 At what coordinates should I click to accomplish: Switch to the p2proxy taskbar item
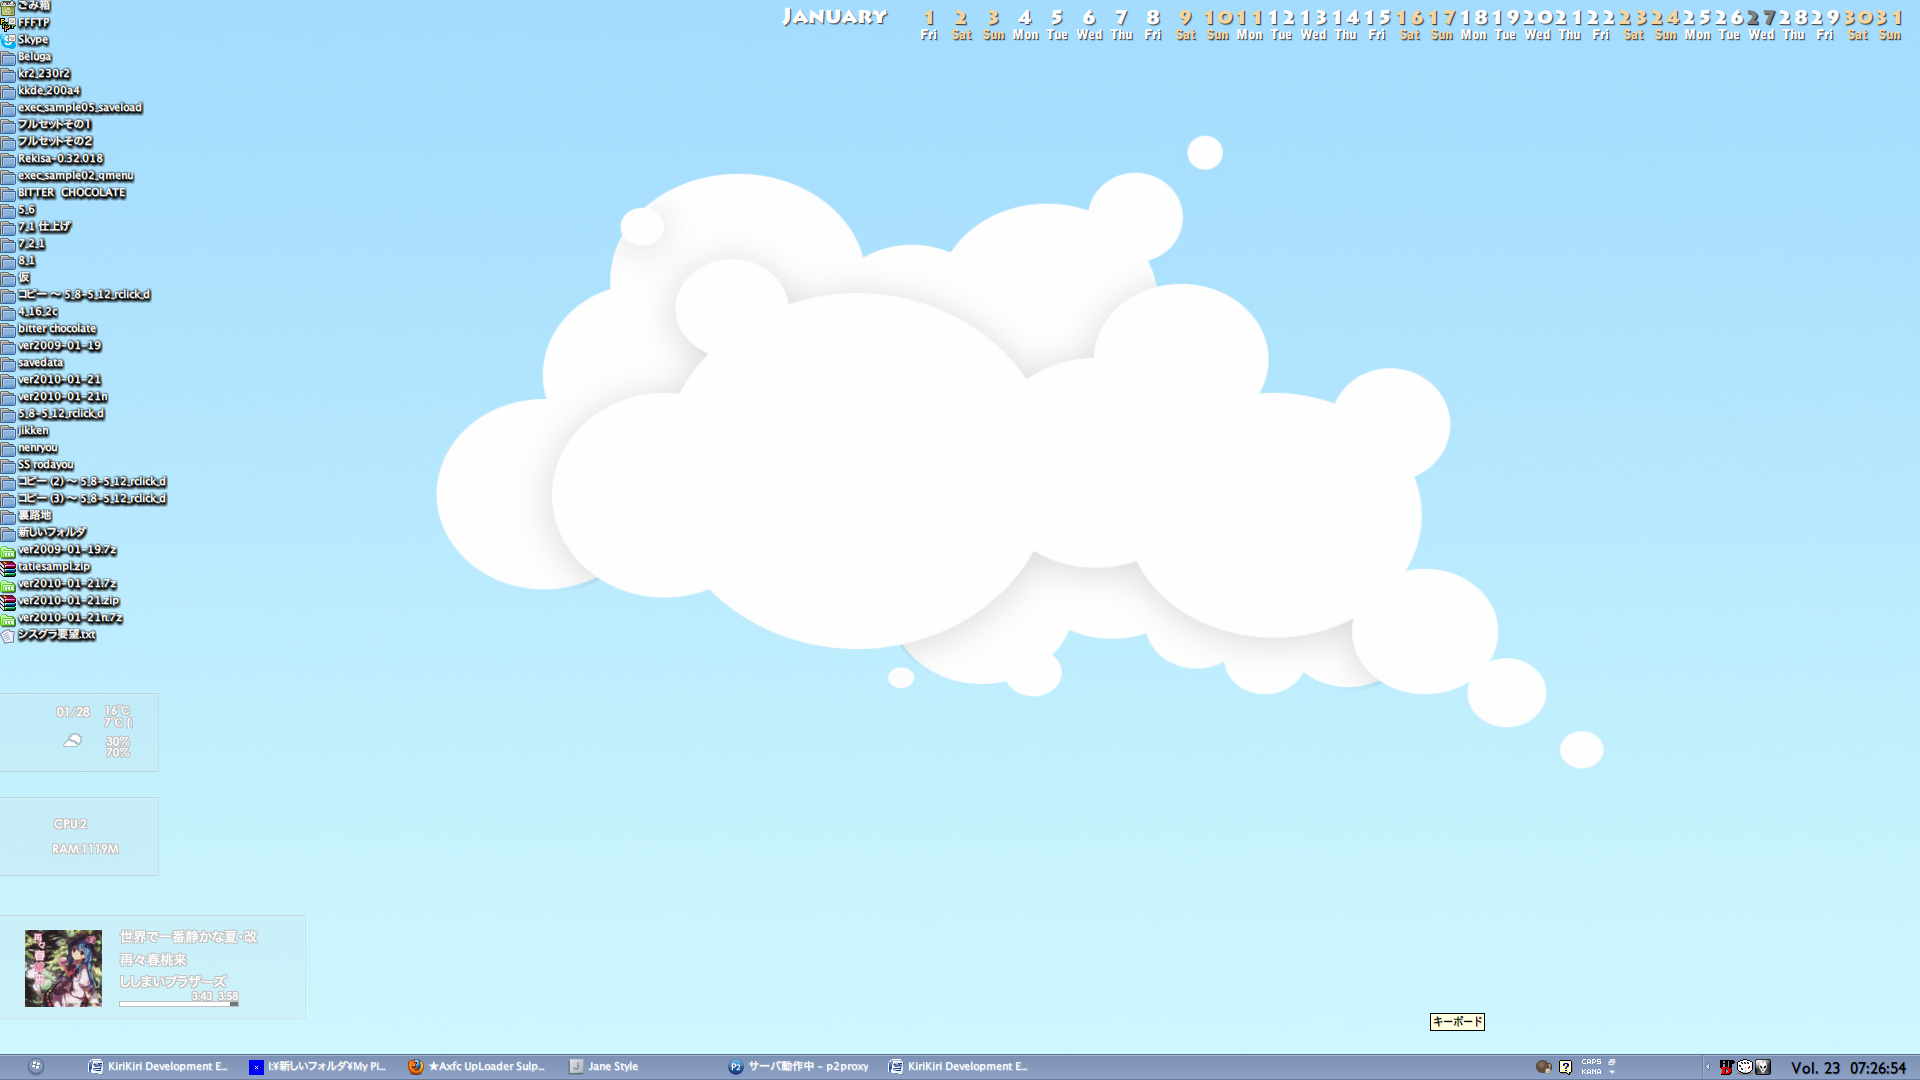(799, 1067)
